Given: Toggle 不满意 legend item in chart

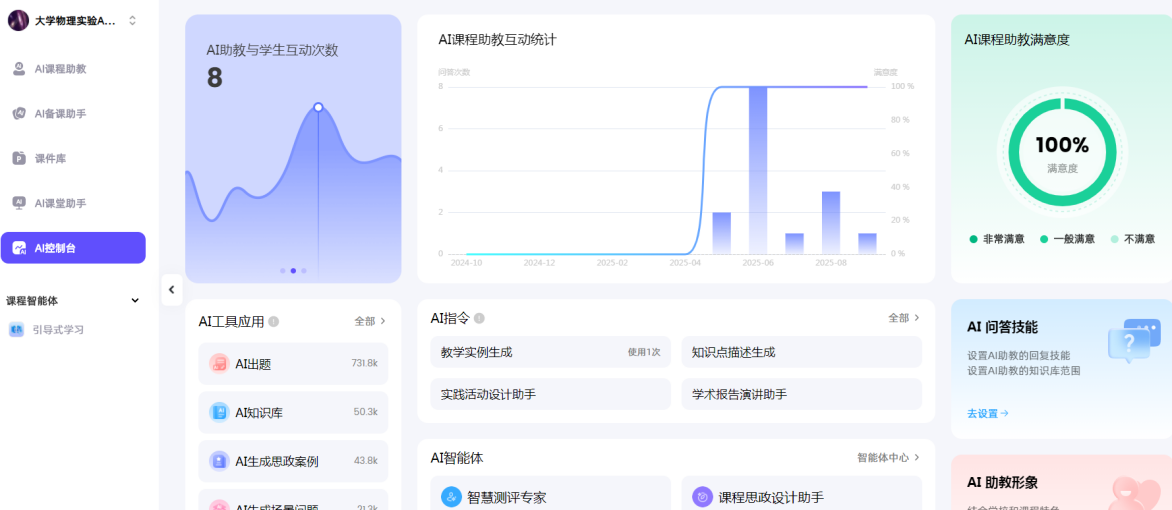Looking at the screenshot, I should (x=1132, y=239).
